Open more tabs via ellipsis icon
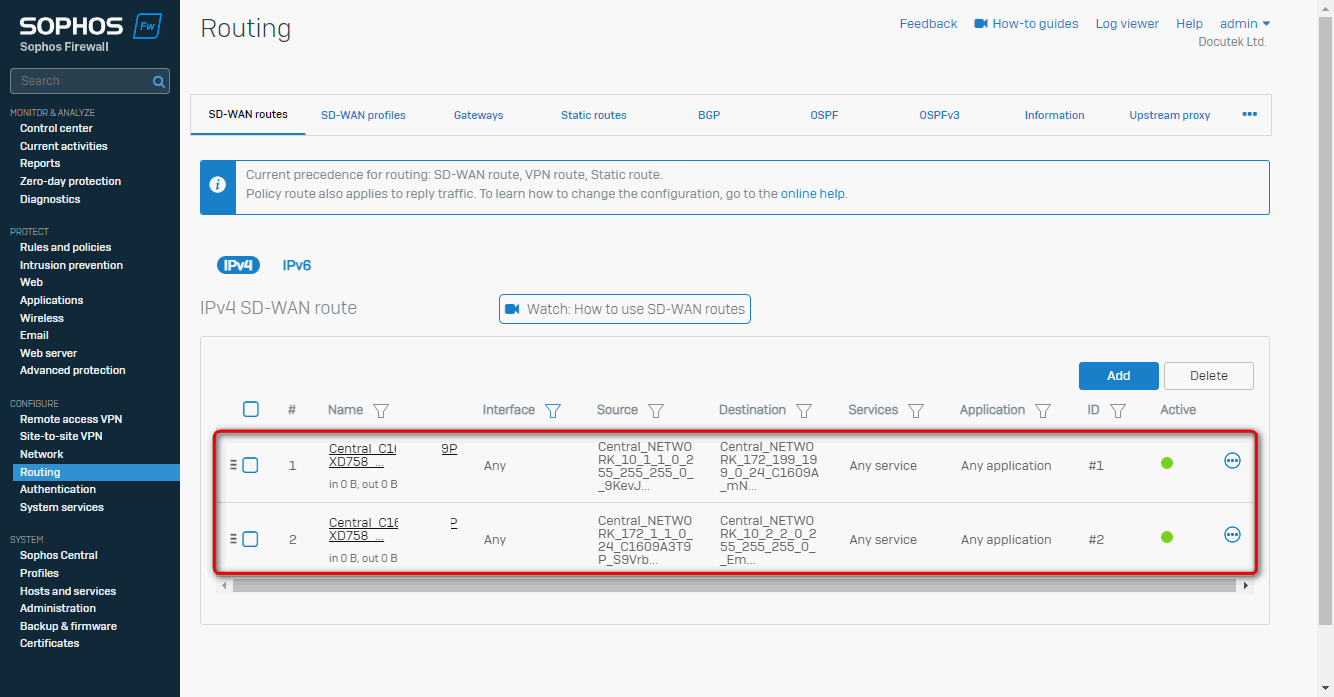 coord(1249,115)
